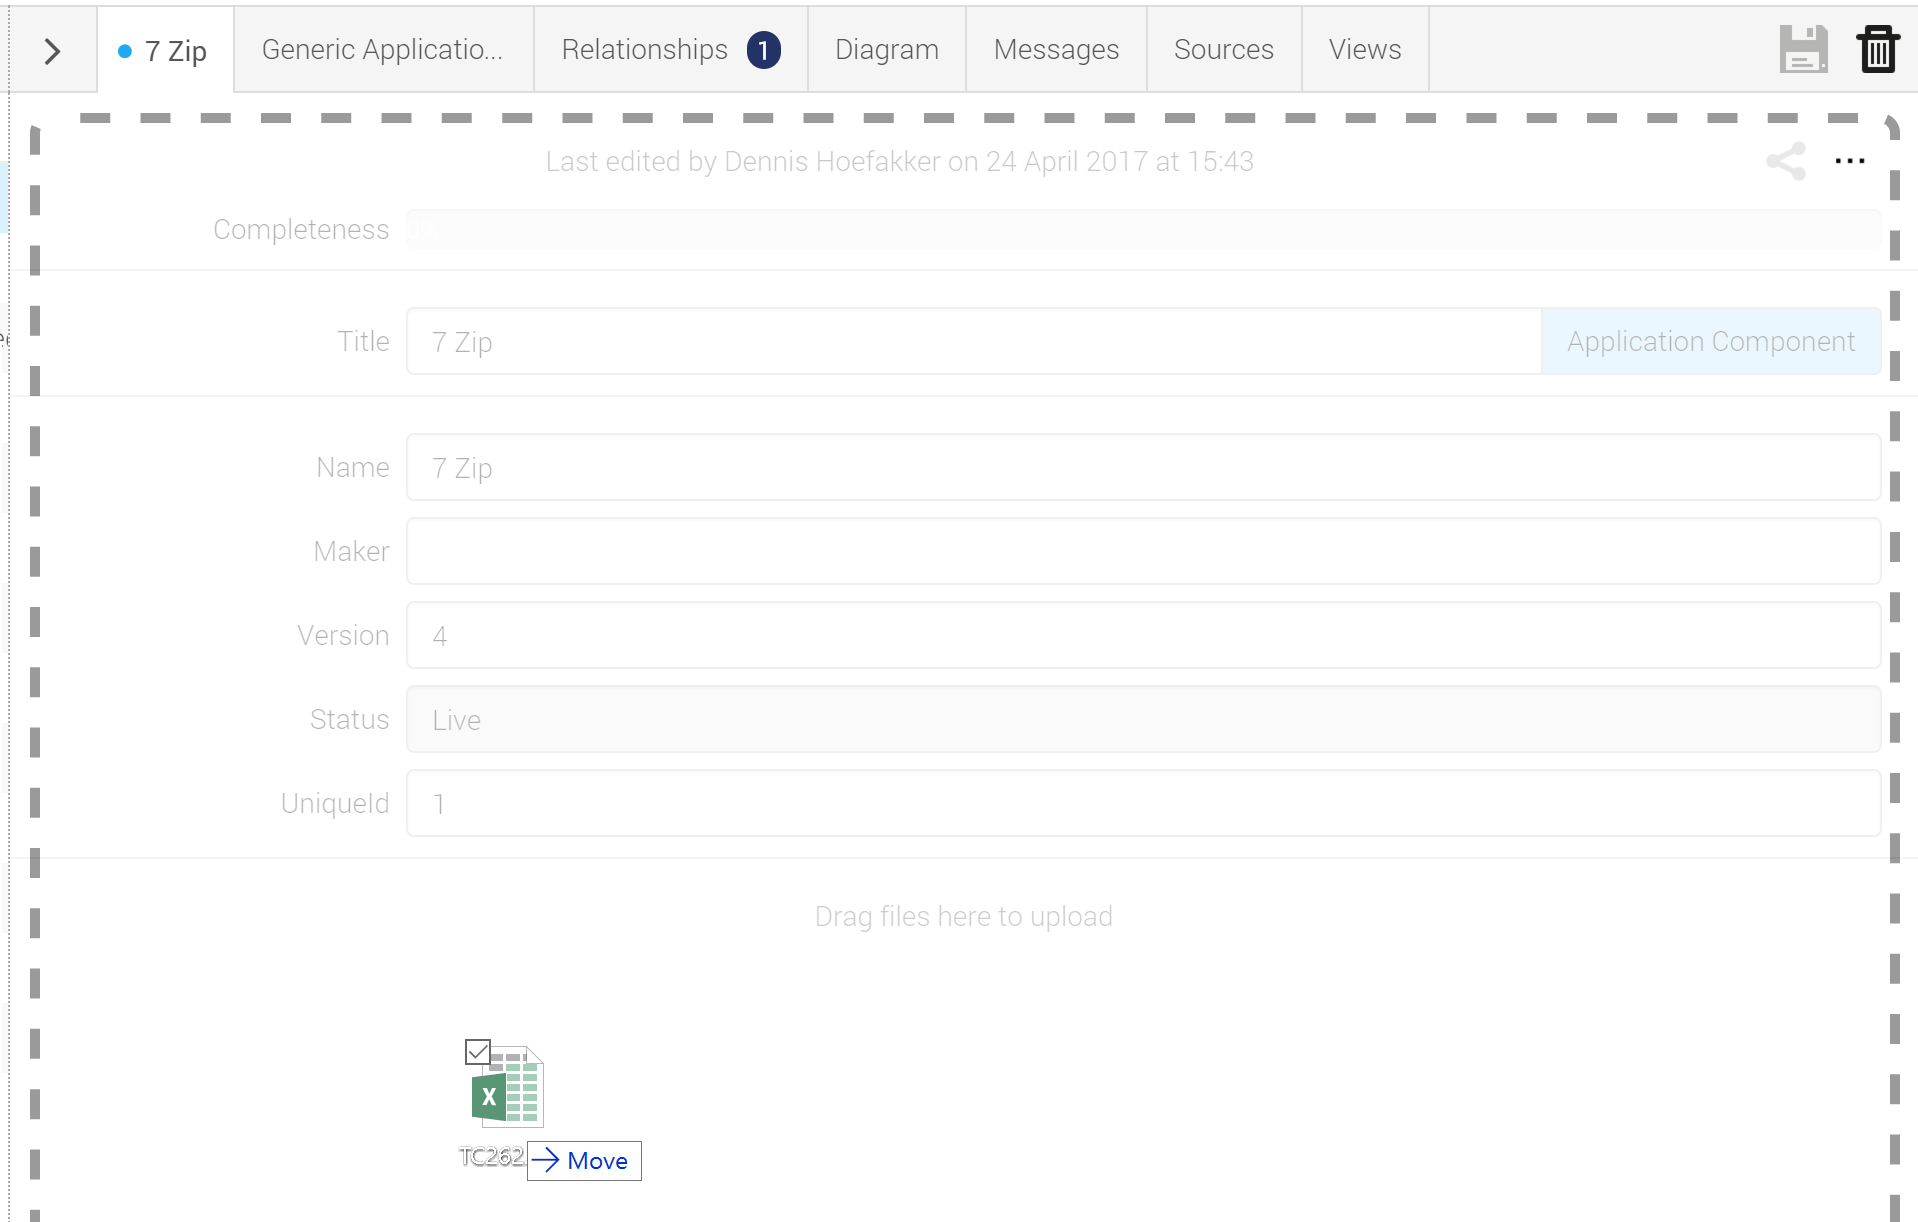Click the save floppy disk icon

[x=1803, y=49]
